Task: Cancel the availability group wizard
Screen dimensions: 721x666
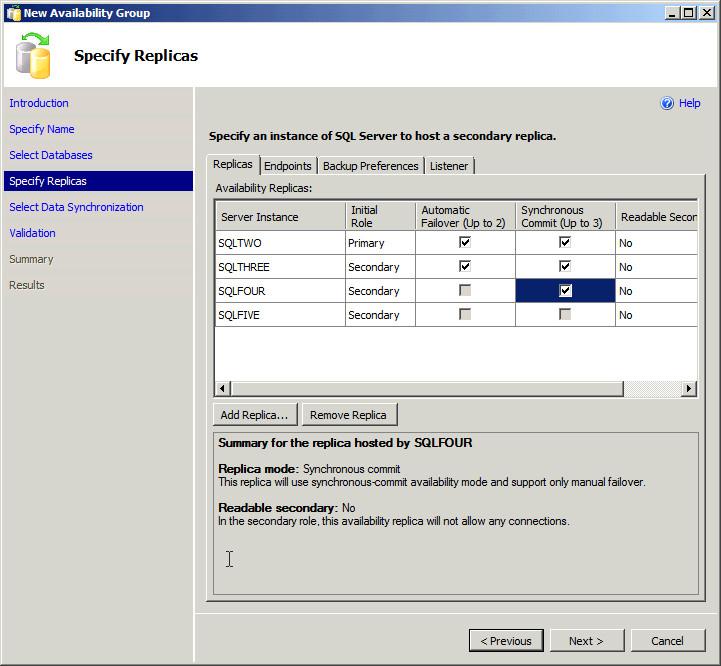Action: tap(668, 641)
